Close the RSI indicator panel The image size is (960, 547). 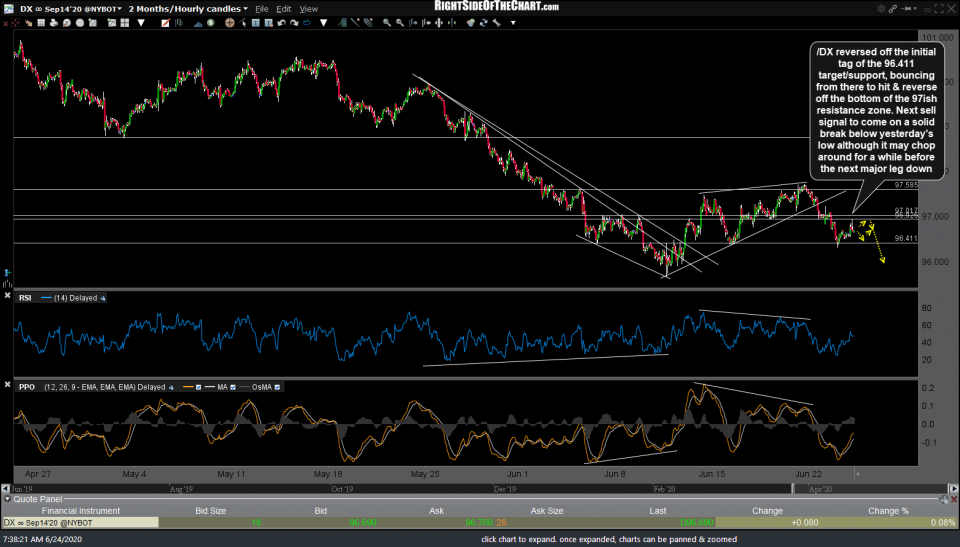9,297
